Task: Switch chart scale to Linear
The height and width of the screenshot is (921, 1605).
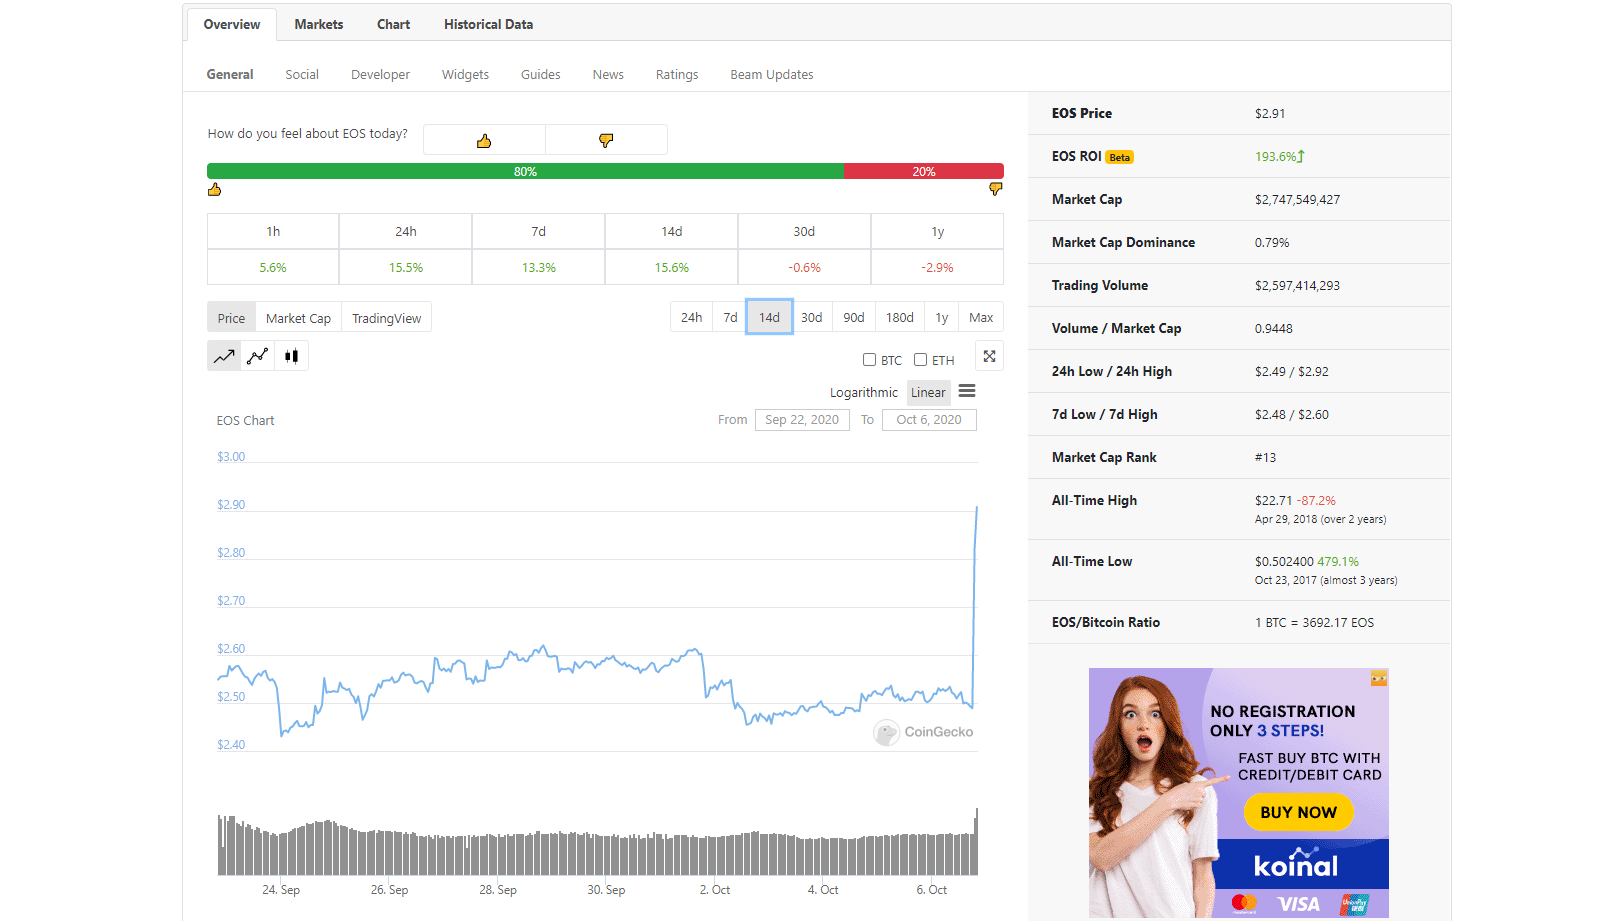Action: click(x=928, y=392)
